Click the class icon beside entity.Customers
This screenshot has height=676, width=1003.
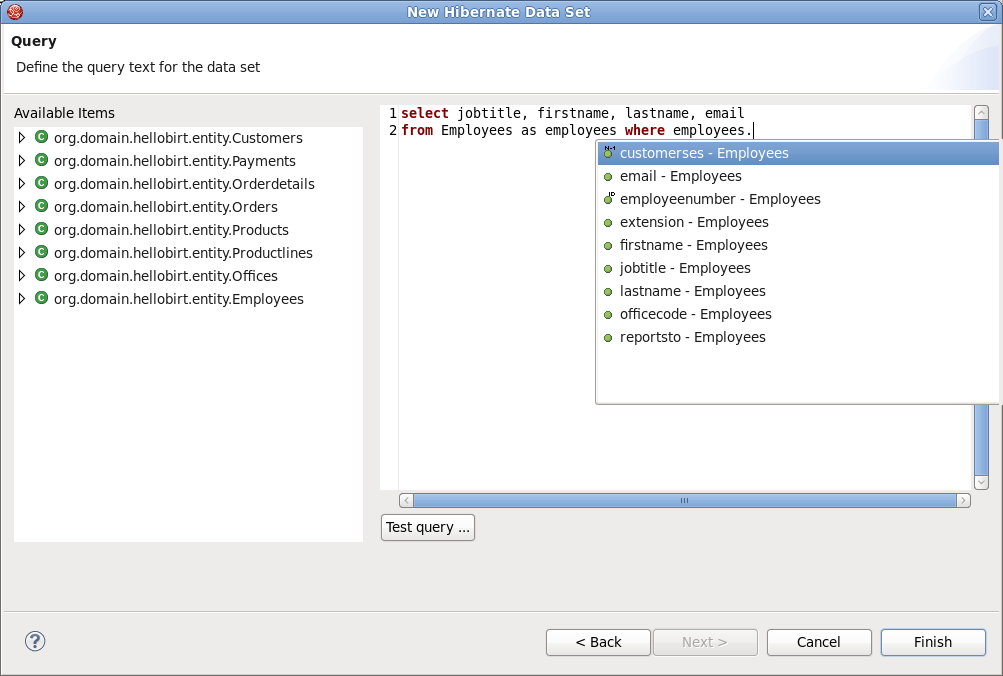pyautogui.click(x=41, y=138)
